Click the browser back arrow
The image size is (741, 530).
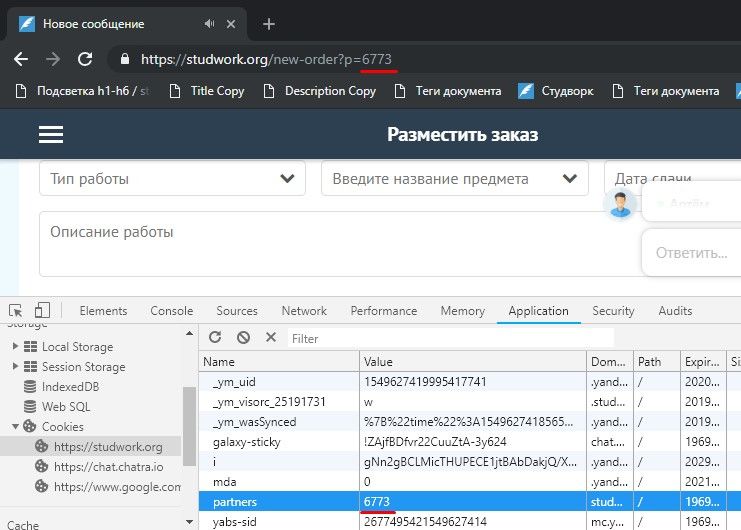coord(20,59)
